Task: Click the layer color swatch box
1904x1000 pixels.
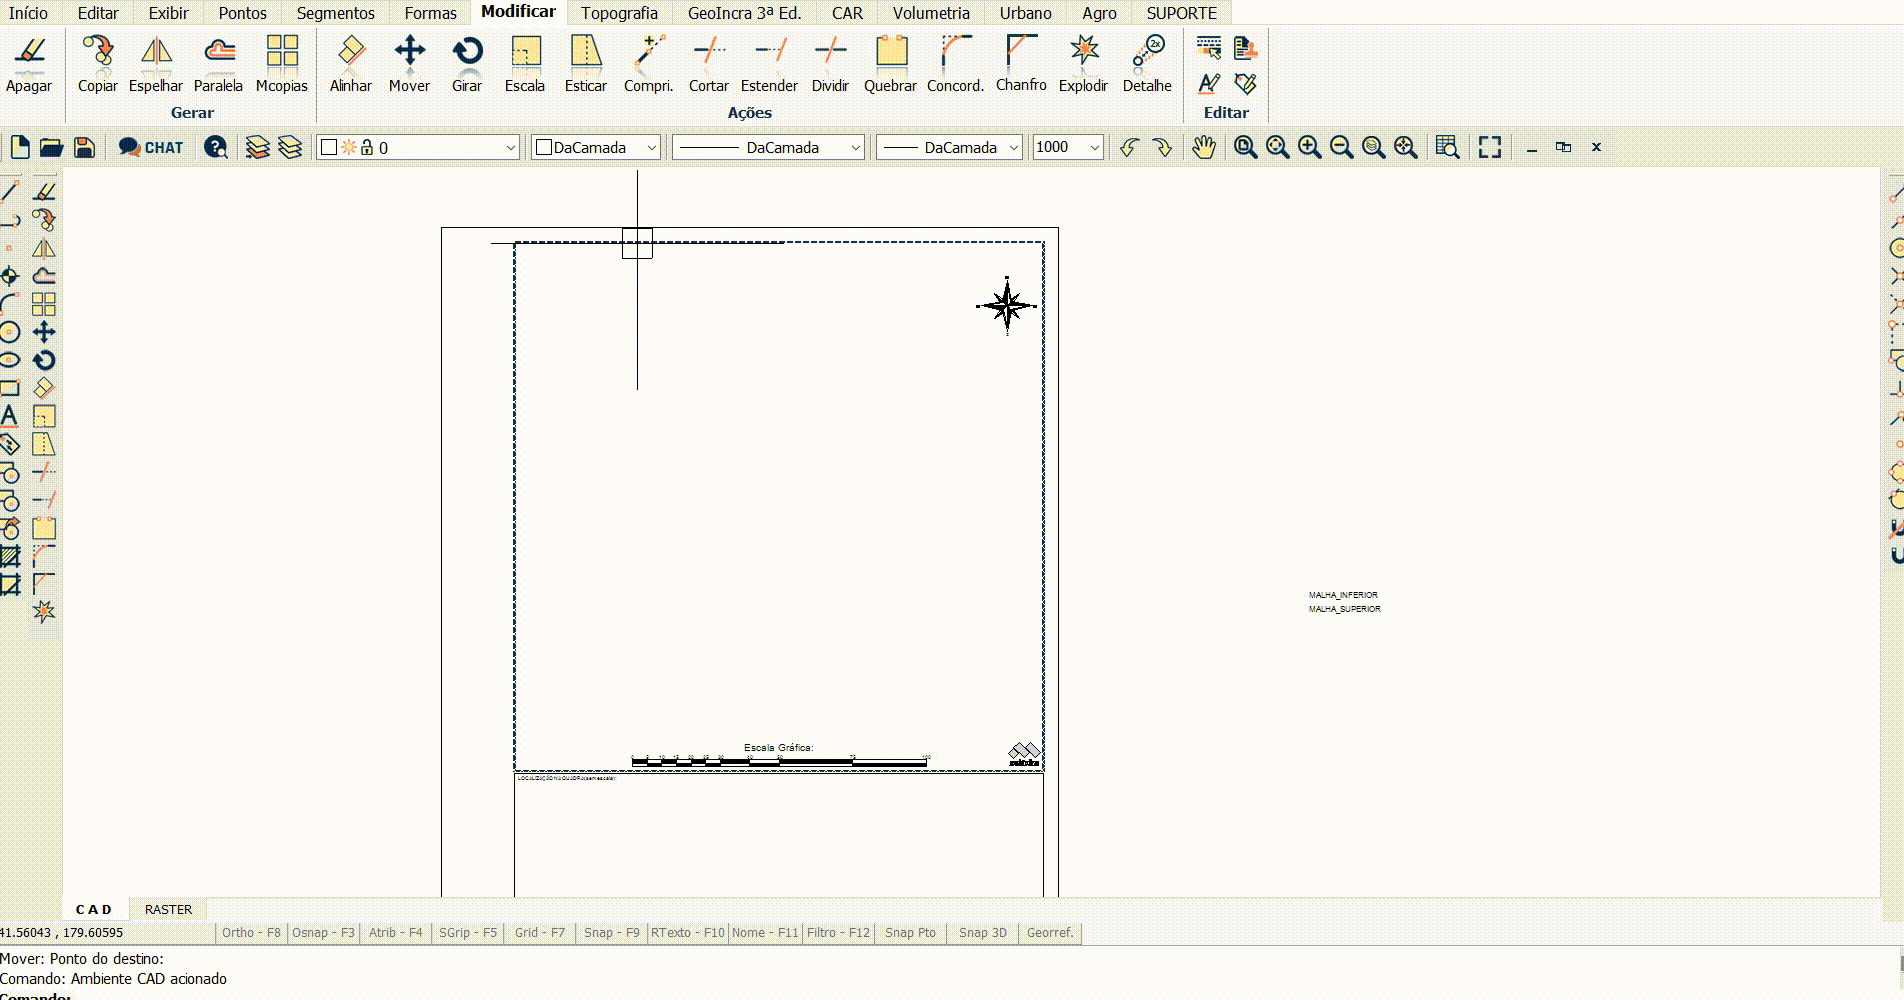Action: pyautogui.click(x=329, y=148)
